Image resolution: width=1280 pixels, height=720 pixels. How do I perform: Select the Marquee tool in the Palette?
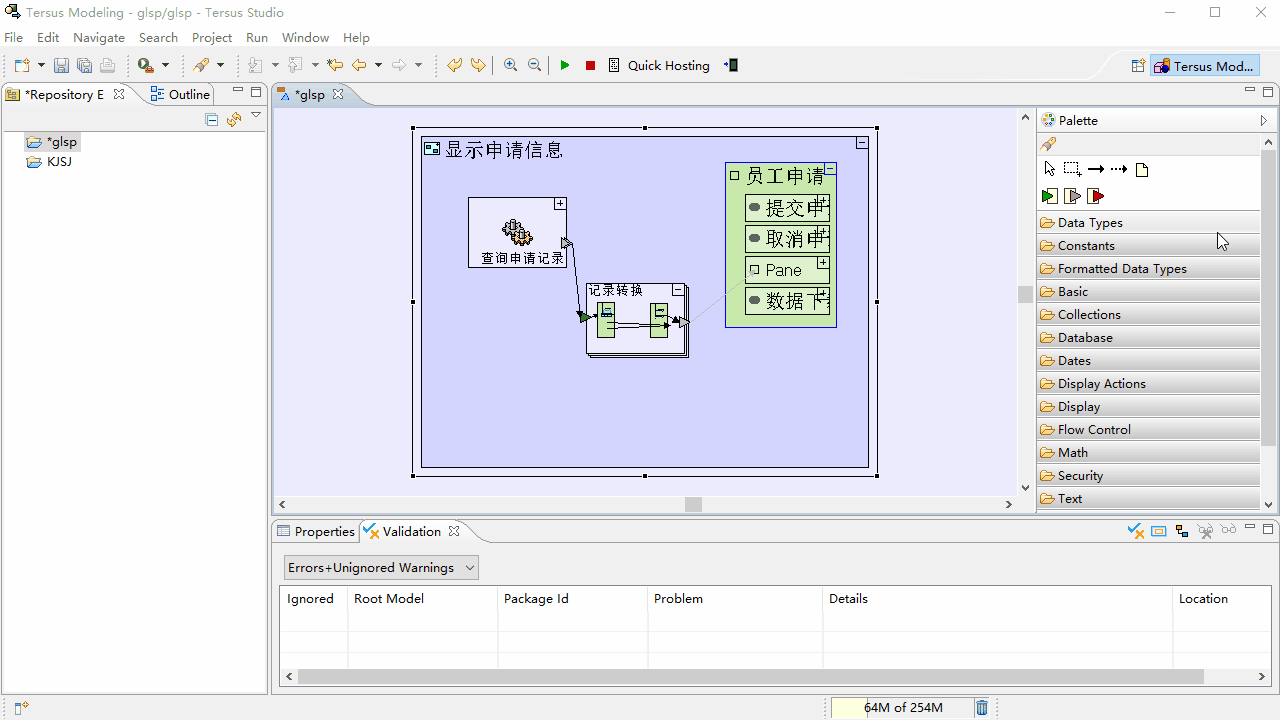(x=1072, y=169)
